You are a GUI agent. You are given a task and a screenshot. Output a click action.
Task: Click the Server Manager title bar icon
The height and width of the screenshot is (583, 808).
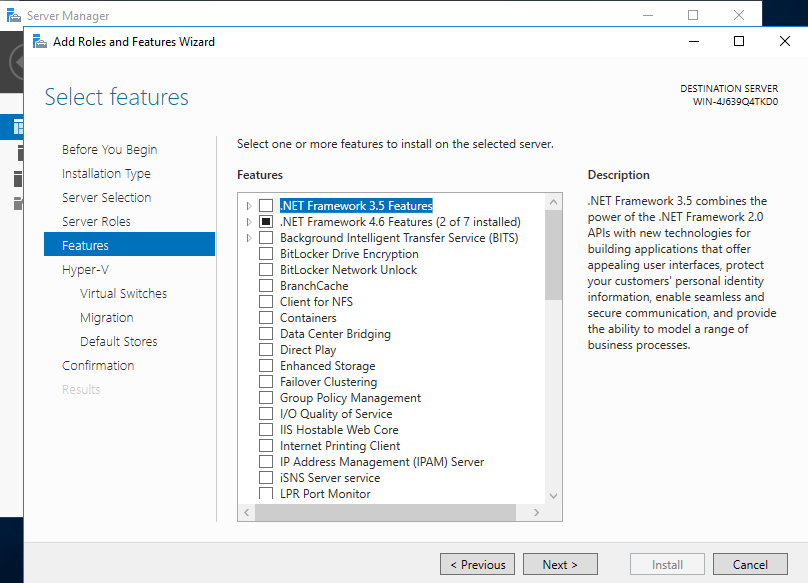[13, 16]
